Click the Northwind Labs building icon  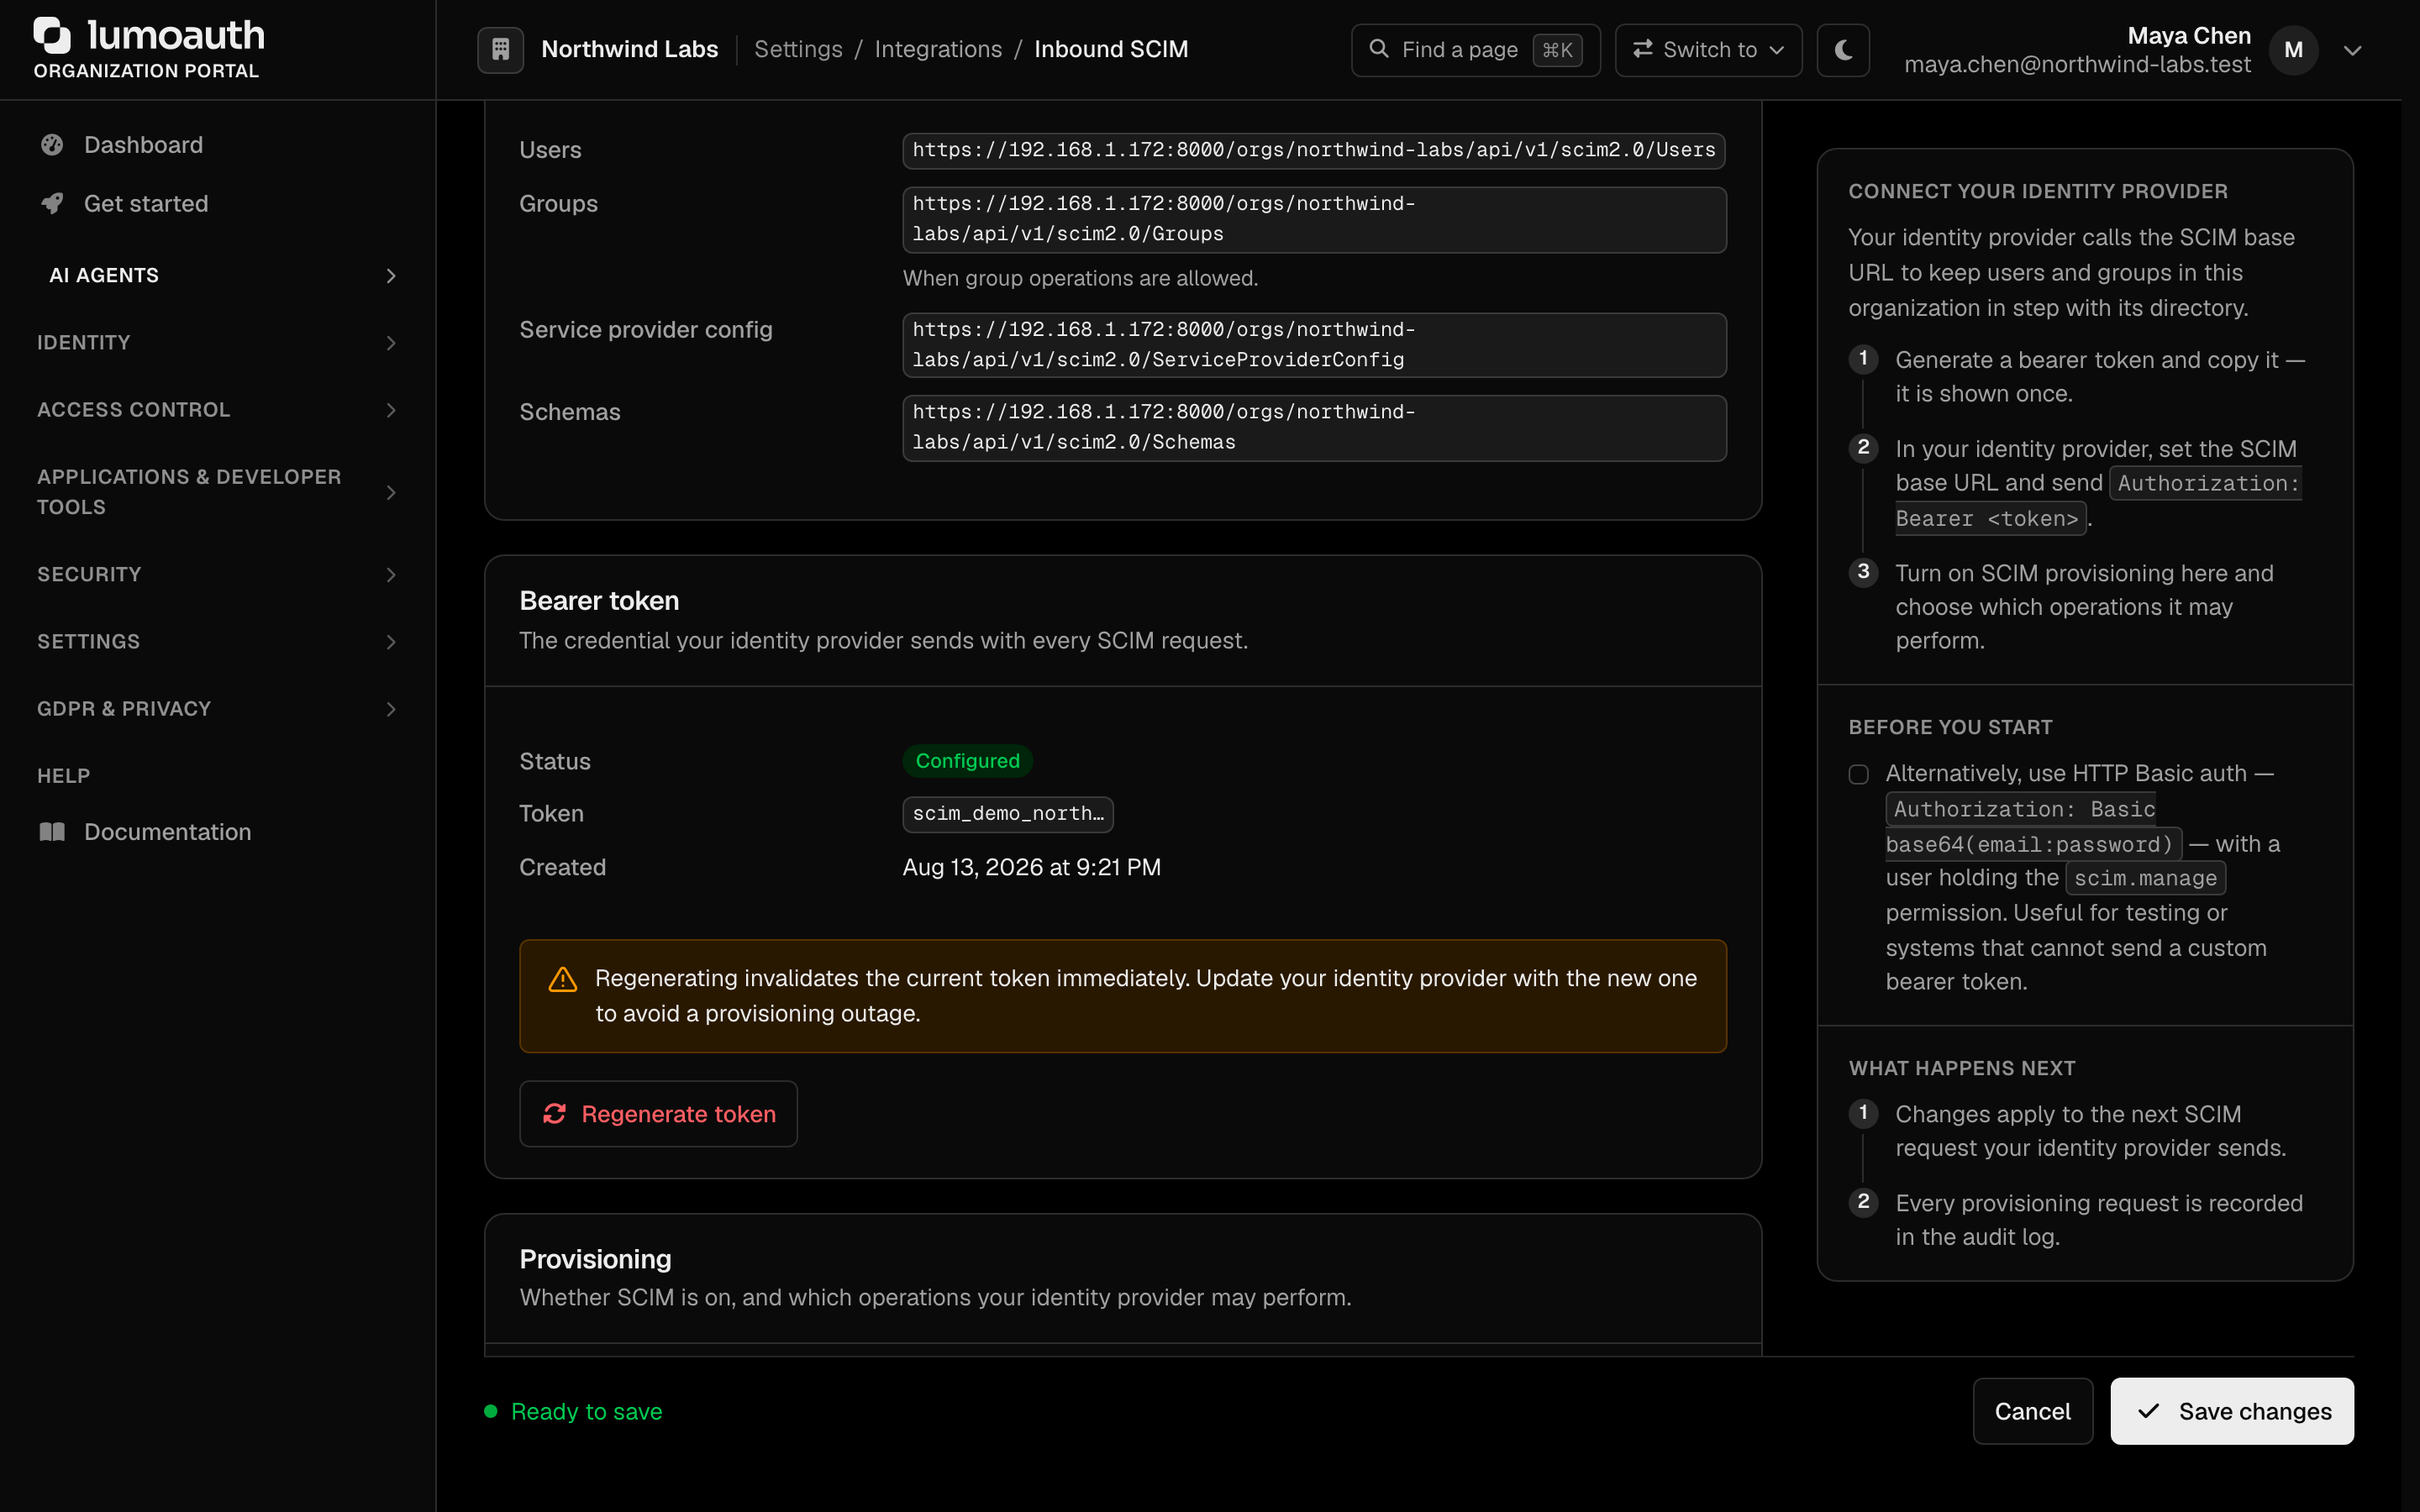coord(501,49)
